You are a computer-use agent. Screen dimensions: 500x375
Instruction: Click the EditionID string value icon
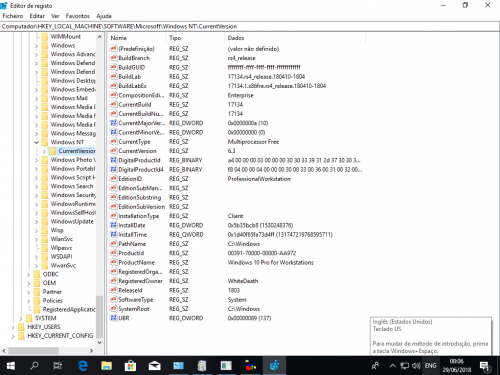click(x=114, y=179)
